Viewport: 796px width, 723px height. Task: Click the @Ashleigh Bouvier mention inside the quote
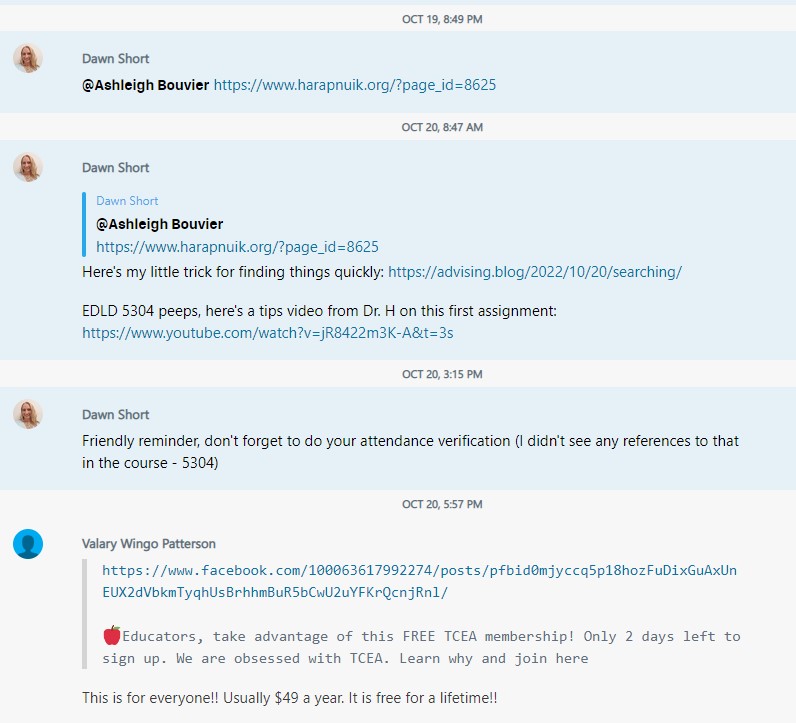[x=160, y=224]
